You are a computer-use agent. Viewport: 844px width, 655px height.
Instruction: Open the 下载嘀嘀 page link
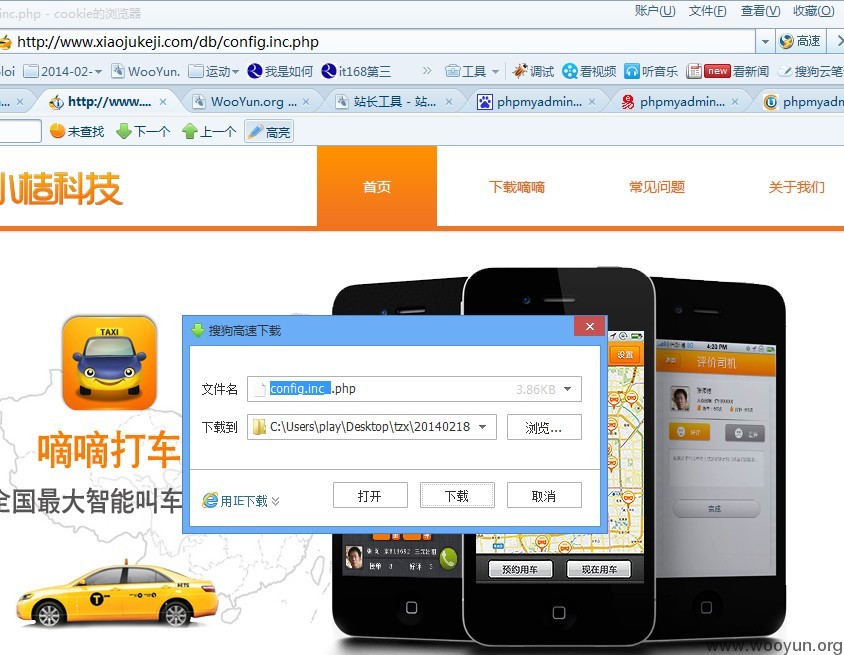[517, 187]
